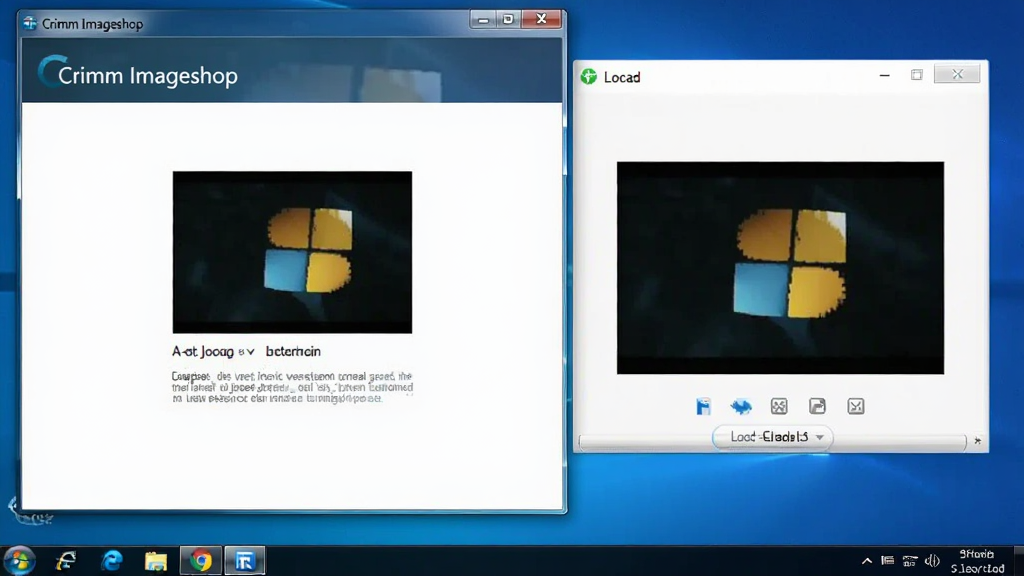Open the Windows Start orb
Screen dimensions: 1024x576
coord(19,561)
